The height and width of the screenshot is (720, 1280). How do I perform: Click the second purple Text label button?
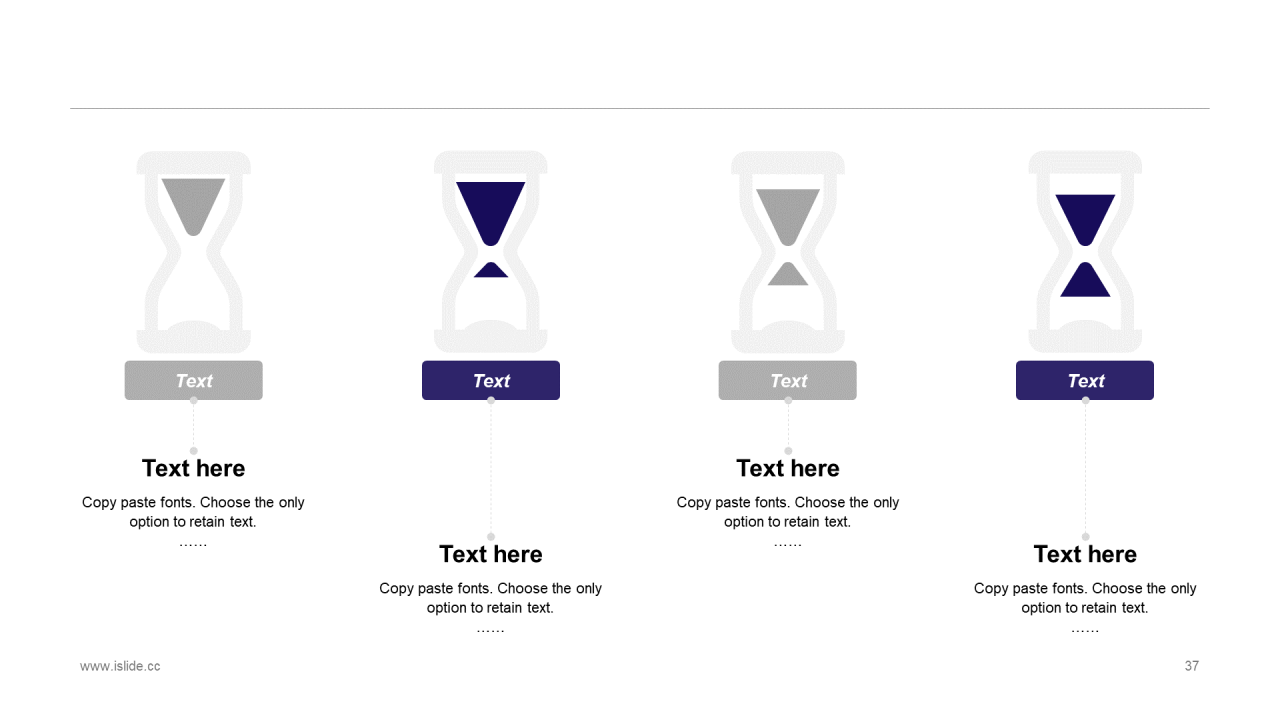click(491, 380)
